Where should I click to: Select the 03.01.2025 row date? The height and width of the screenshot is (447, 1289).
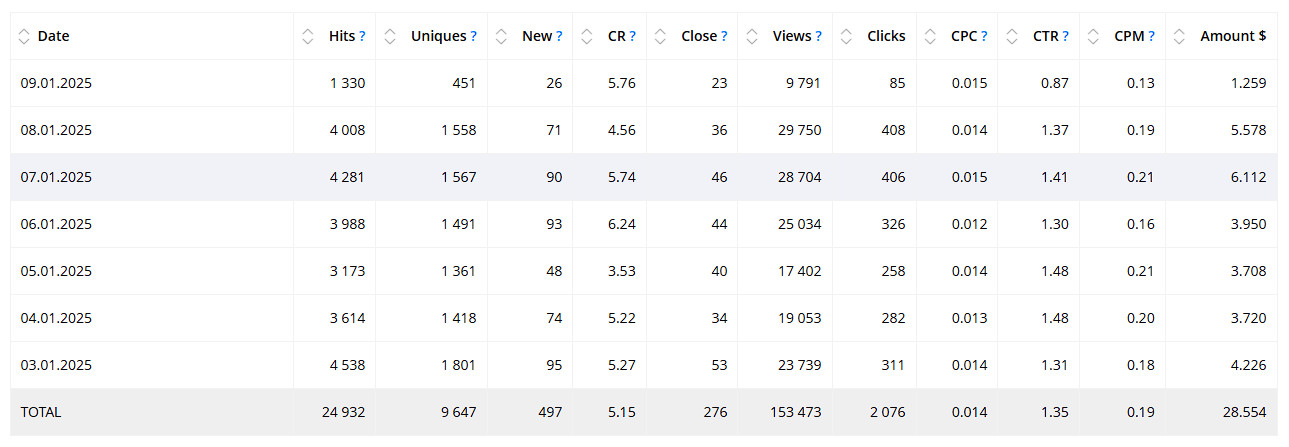(56, 365)
